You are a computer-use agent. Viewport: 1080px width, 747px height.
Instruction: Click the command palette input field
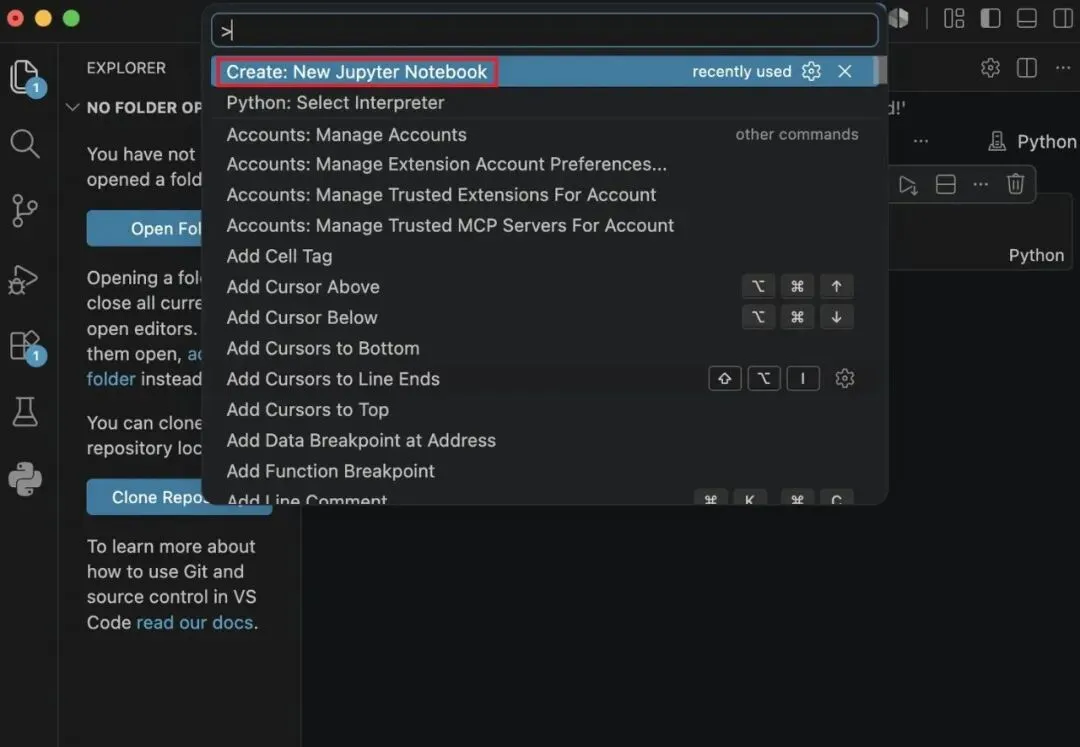(545, 30)
